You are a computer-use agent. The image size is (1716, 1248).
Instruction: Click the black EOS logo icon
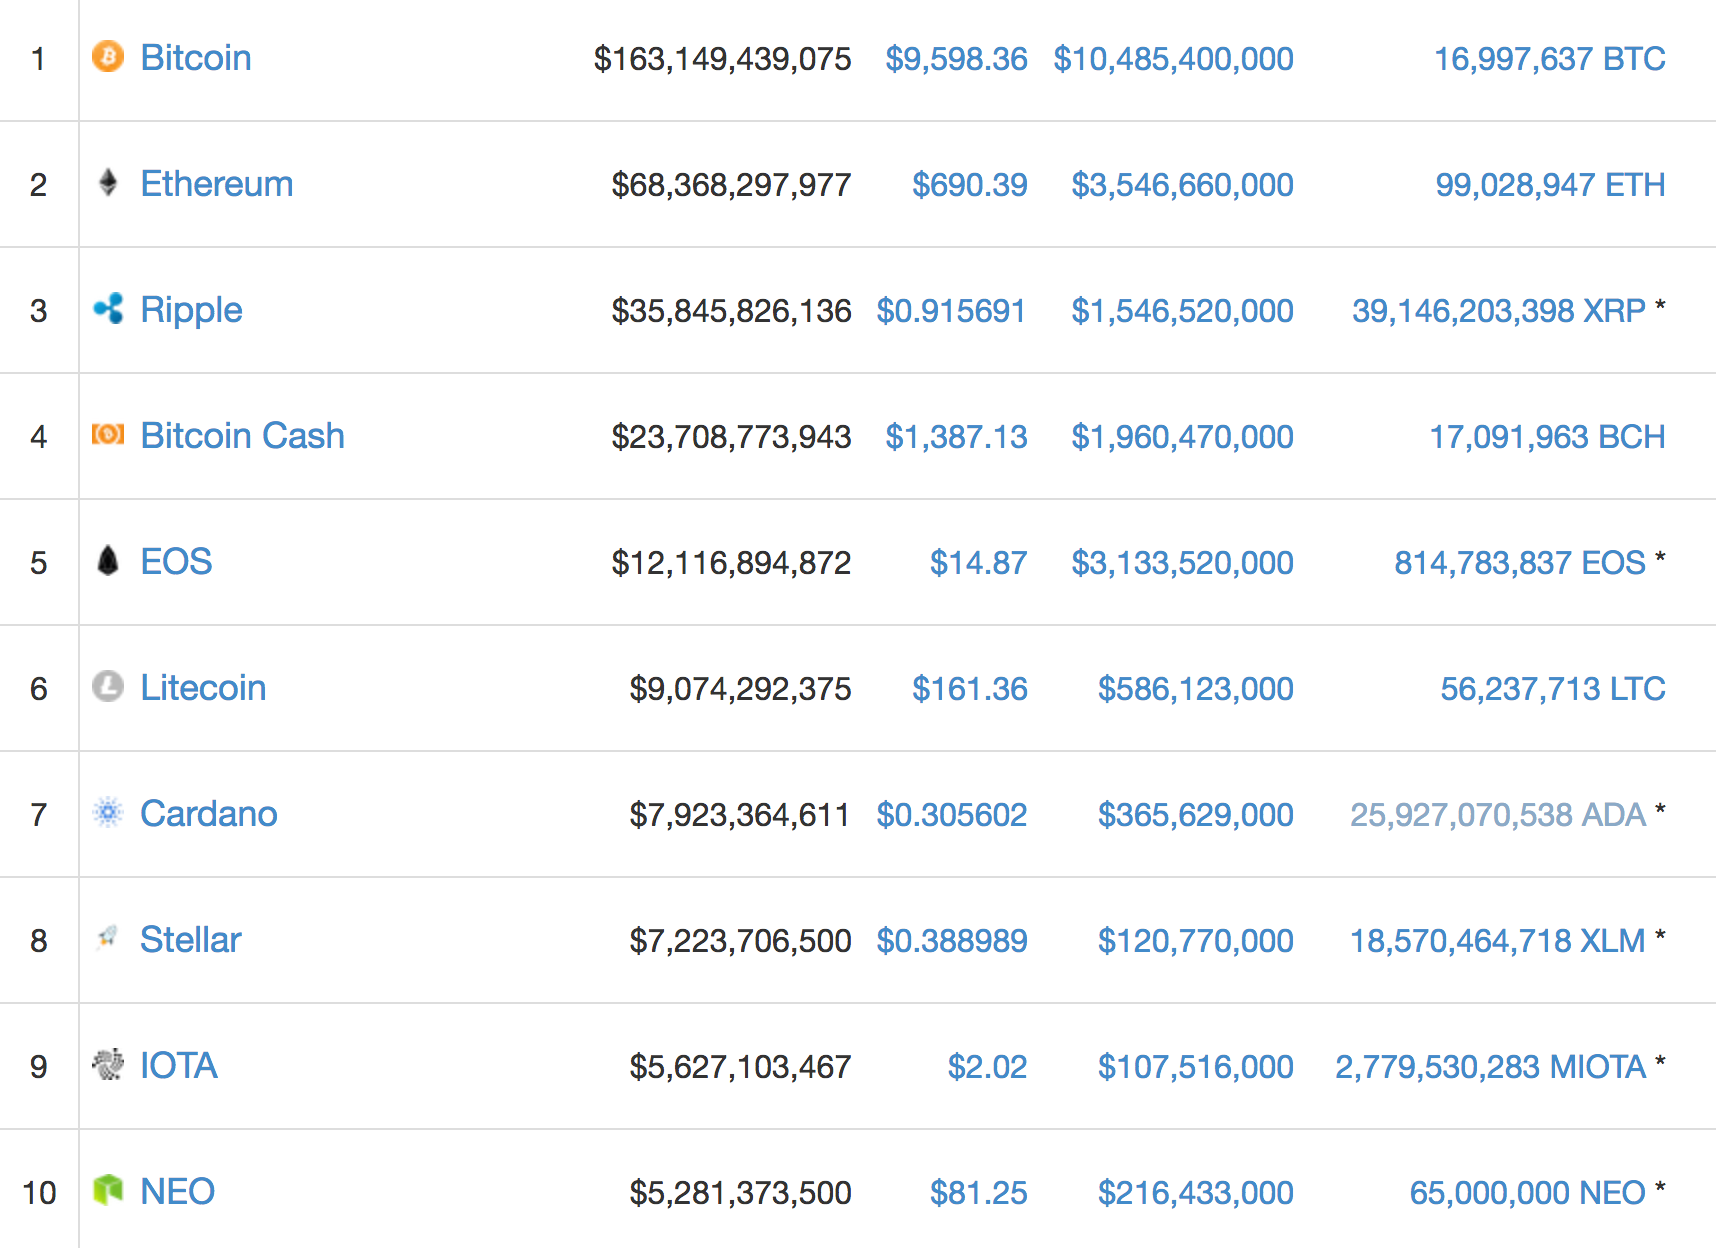108,560
